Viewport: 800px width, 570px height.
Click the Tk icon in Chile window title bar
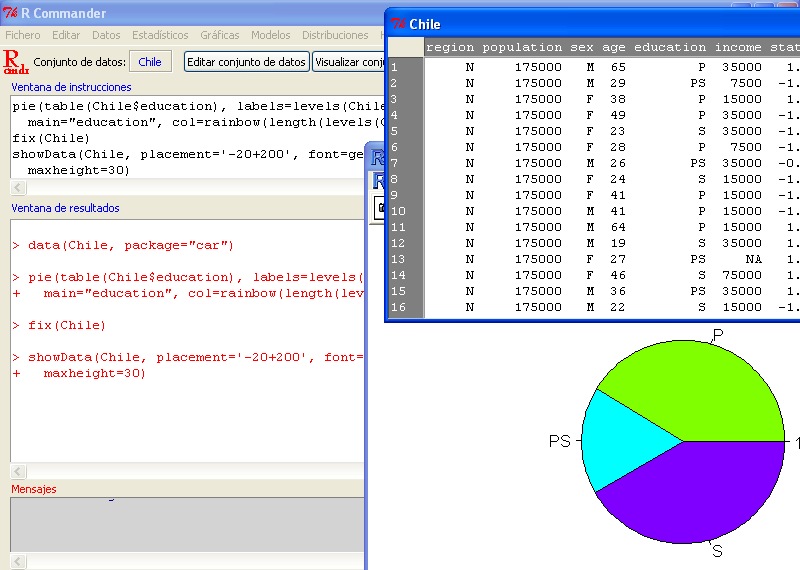click(398, 24)
